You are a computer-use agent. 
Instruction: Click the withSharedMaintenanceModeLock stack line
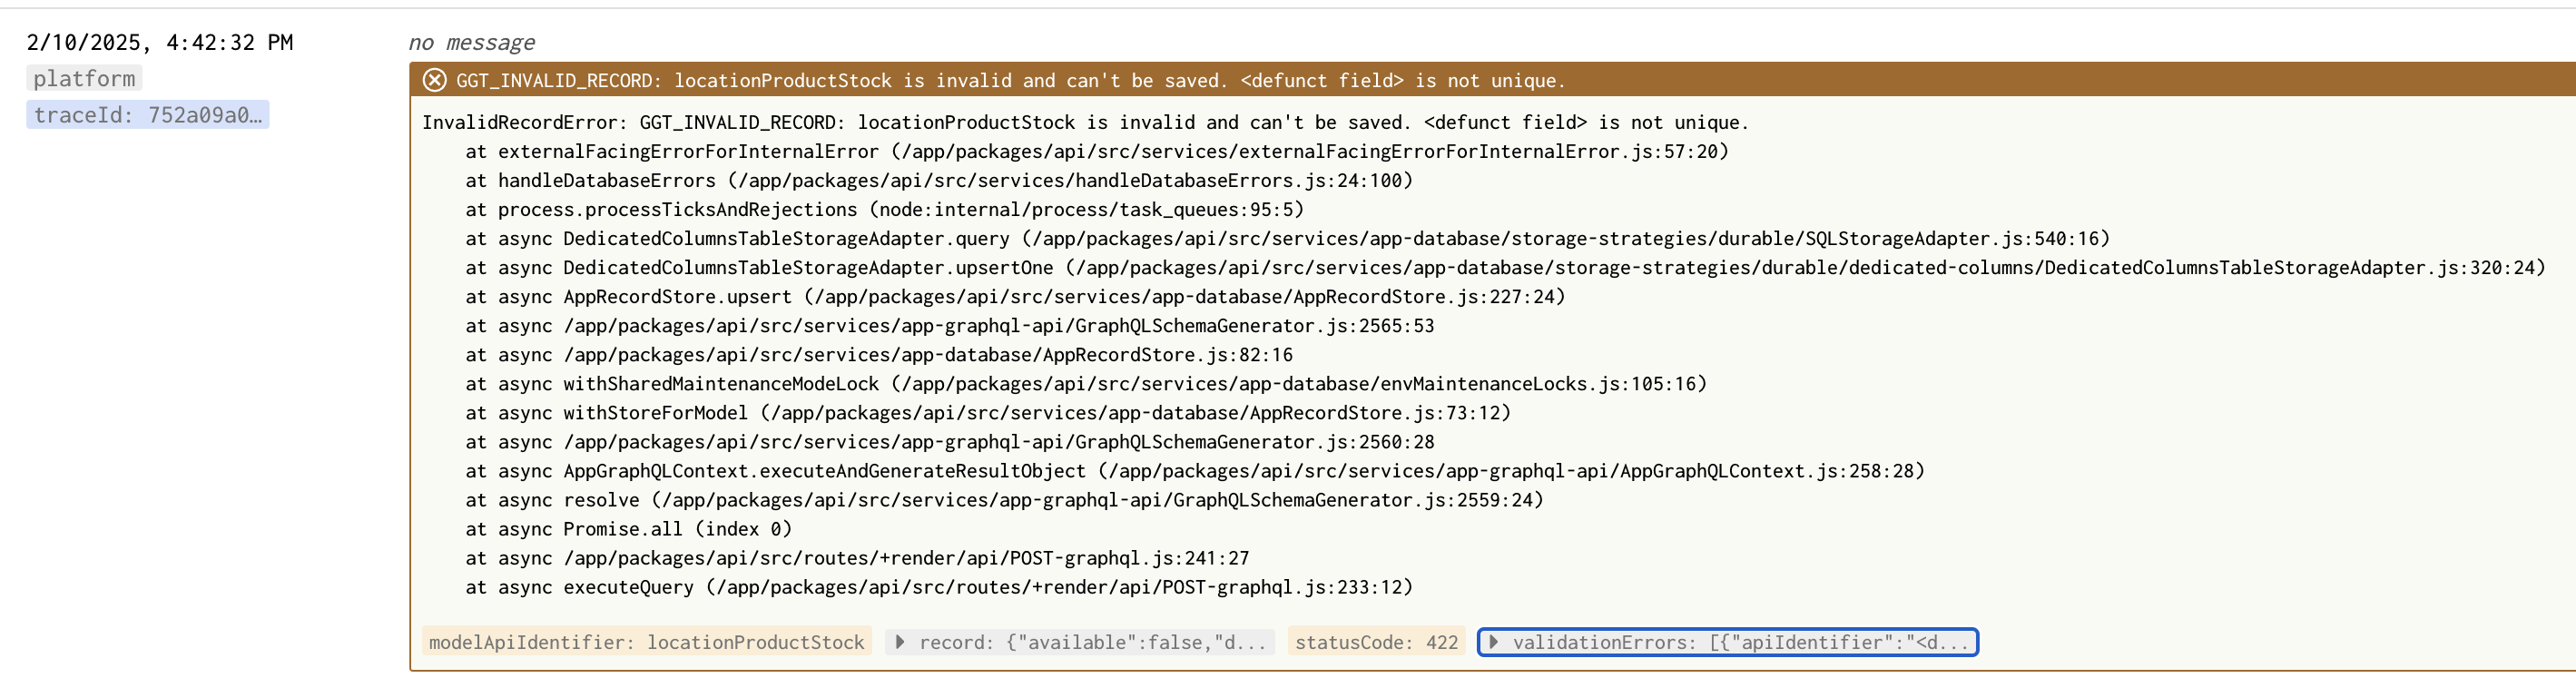pos(1086,383)
